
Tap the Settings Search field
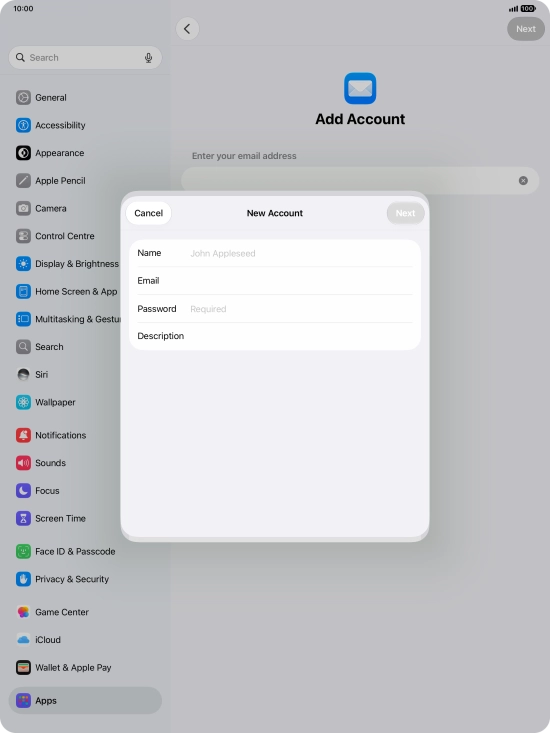tap(85, 57)
